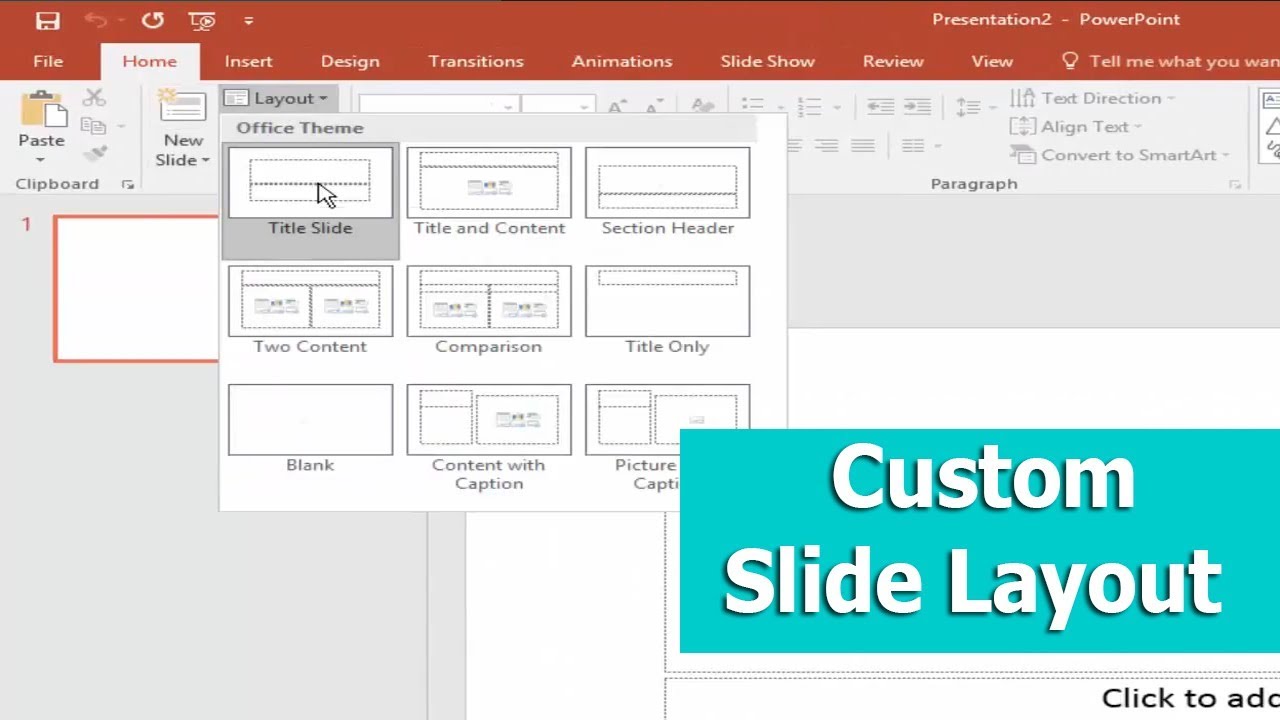1280x720 pixels.
Task: Select the Title and Content layout
Action: pos(489,192)
